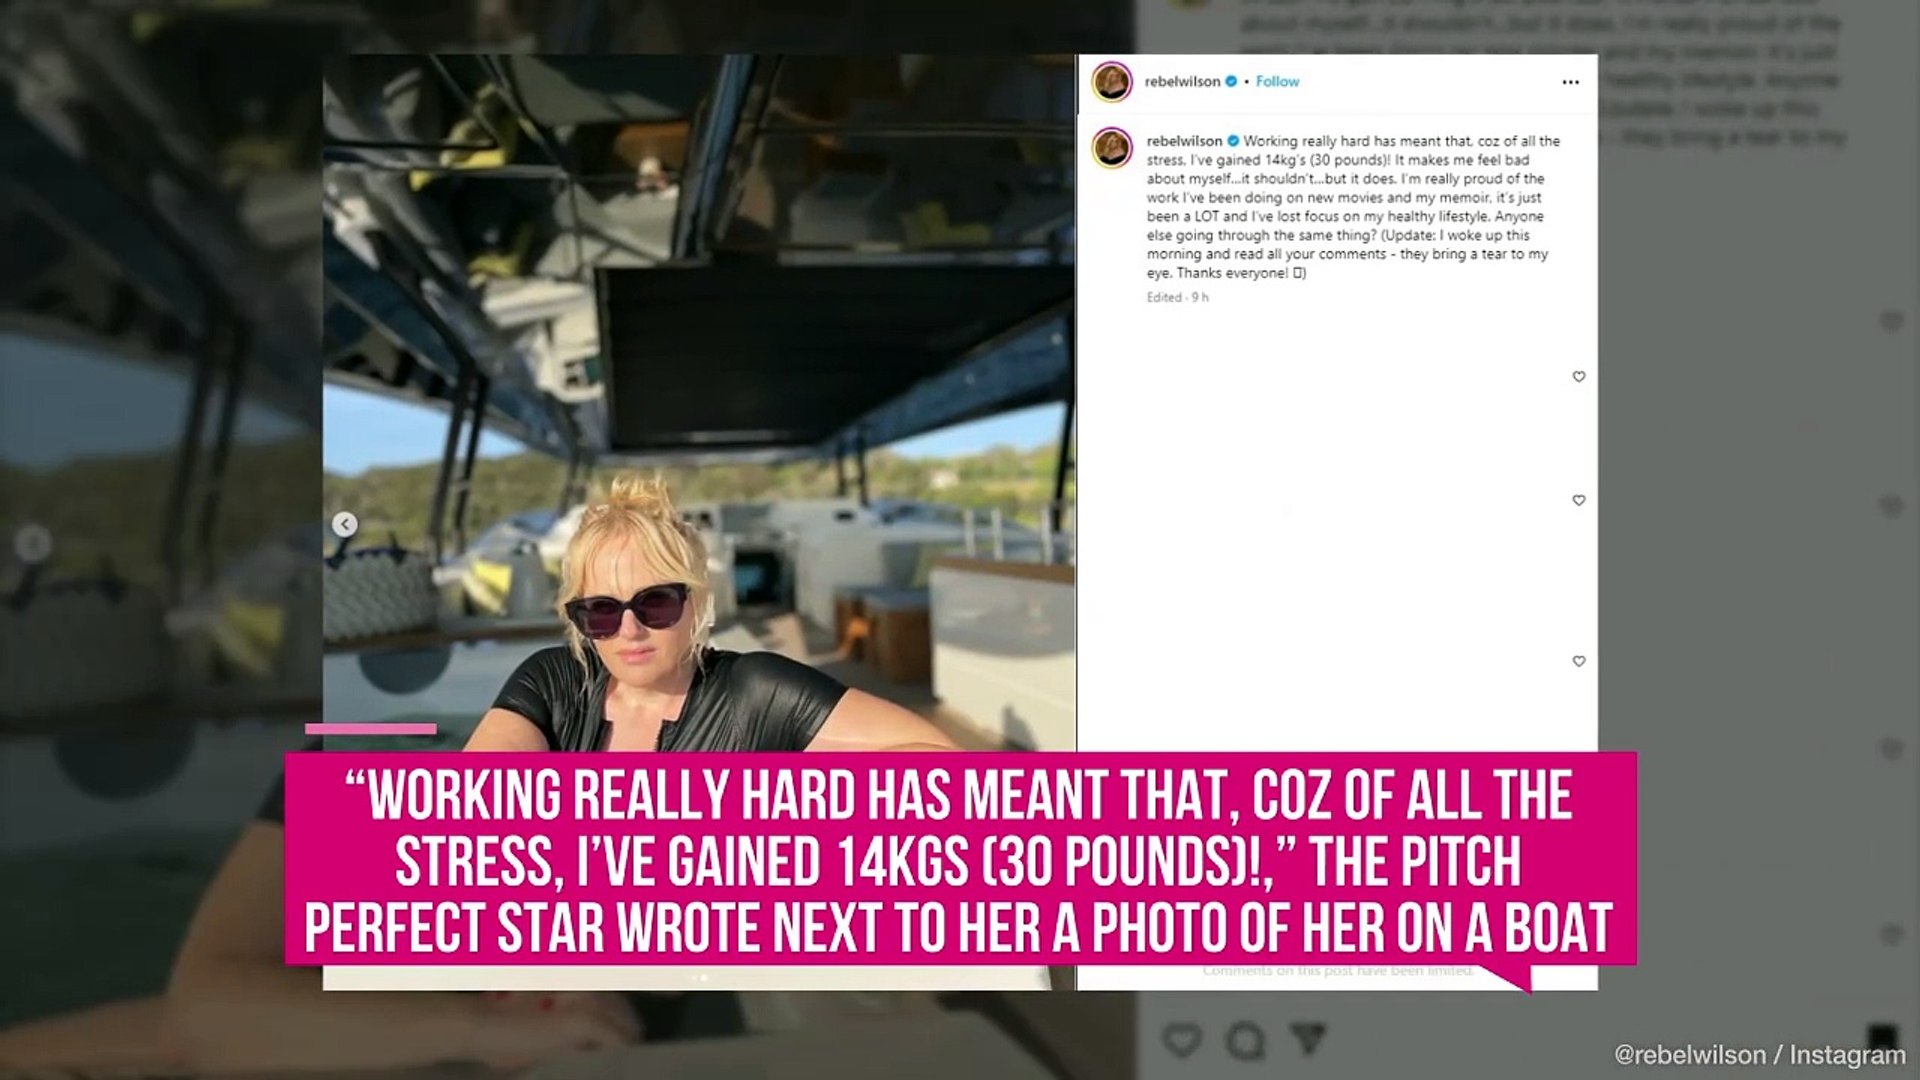The width and height of the screenshot is (1920, 1080).
Task: Open rebelwilson's profile picture in post header
Action: coord(1112,82)
